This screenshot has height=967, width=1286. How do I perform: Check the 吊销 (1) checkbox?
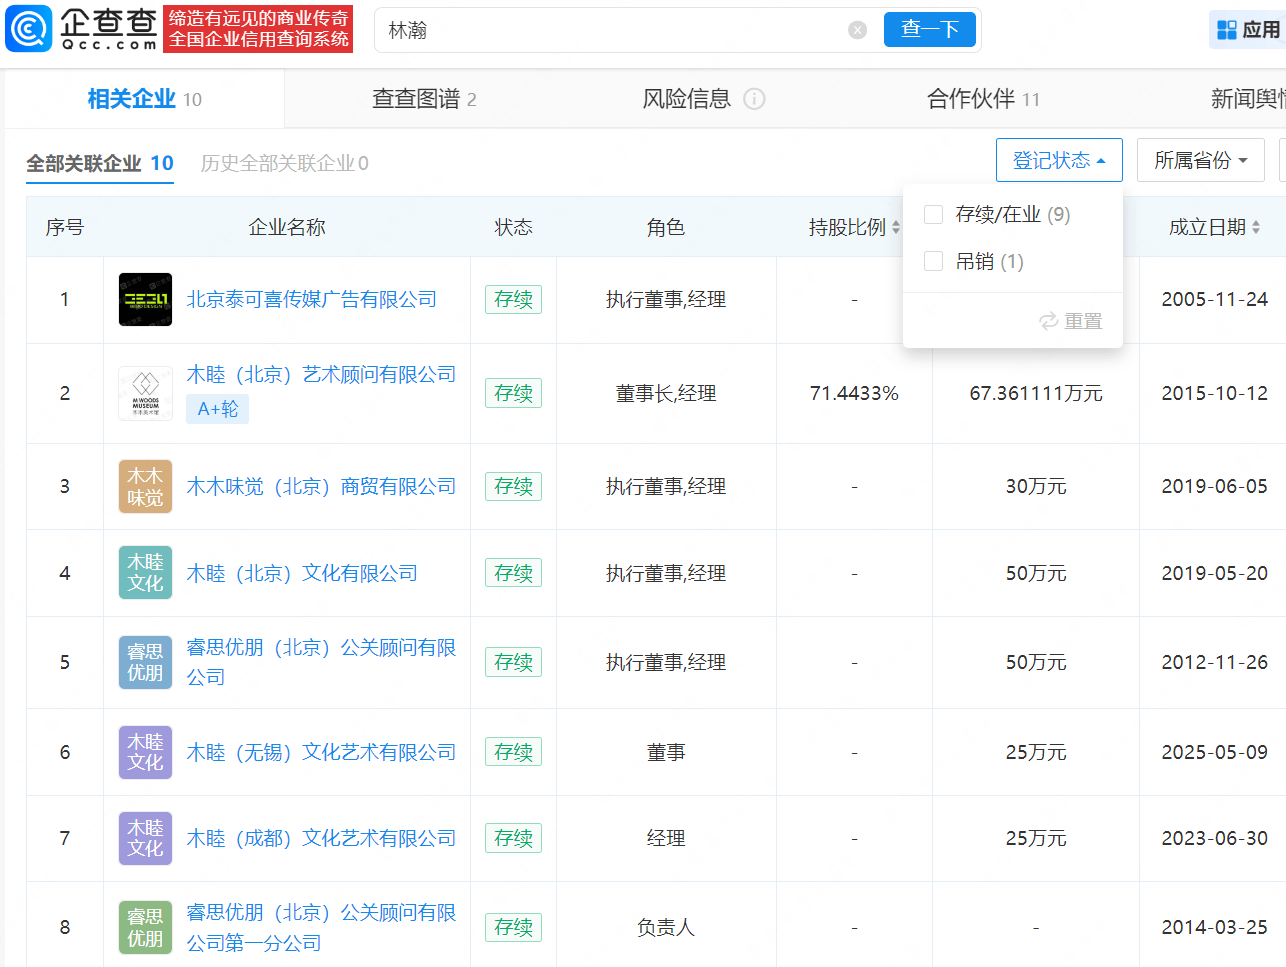(x=934, y=261)
